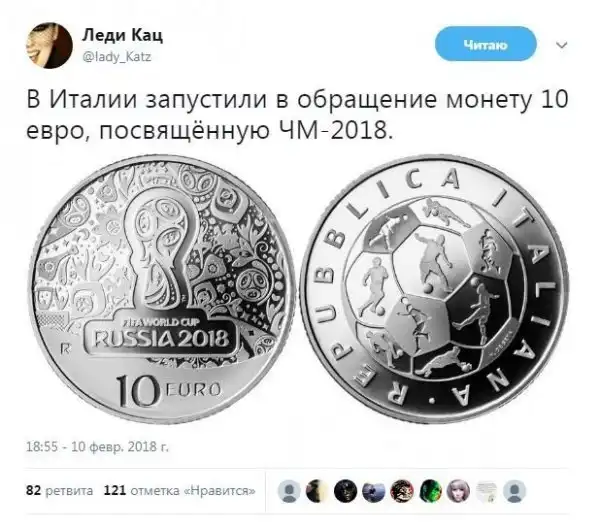Open first liker's gray default avatar

(x=289, y=491)
